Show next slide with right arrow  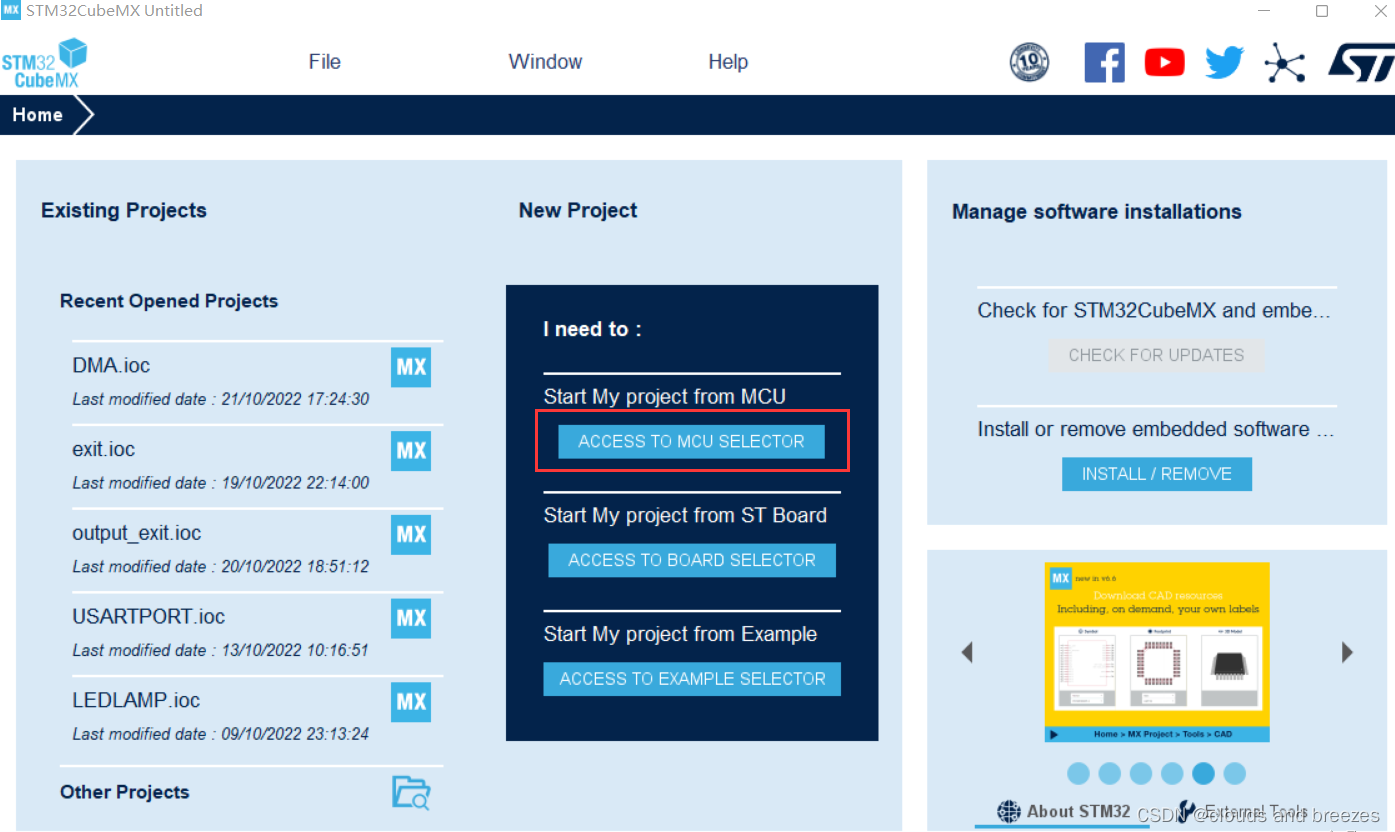(1347, 652)
